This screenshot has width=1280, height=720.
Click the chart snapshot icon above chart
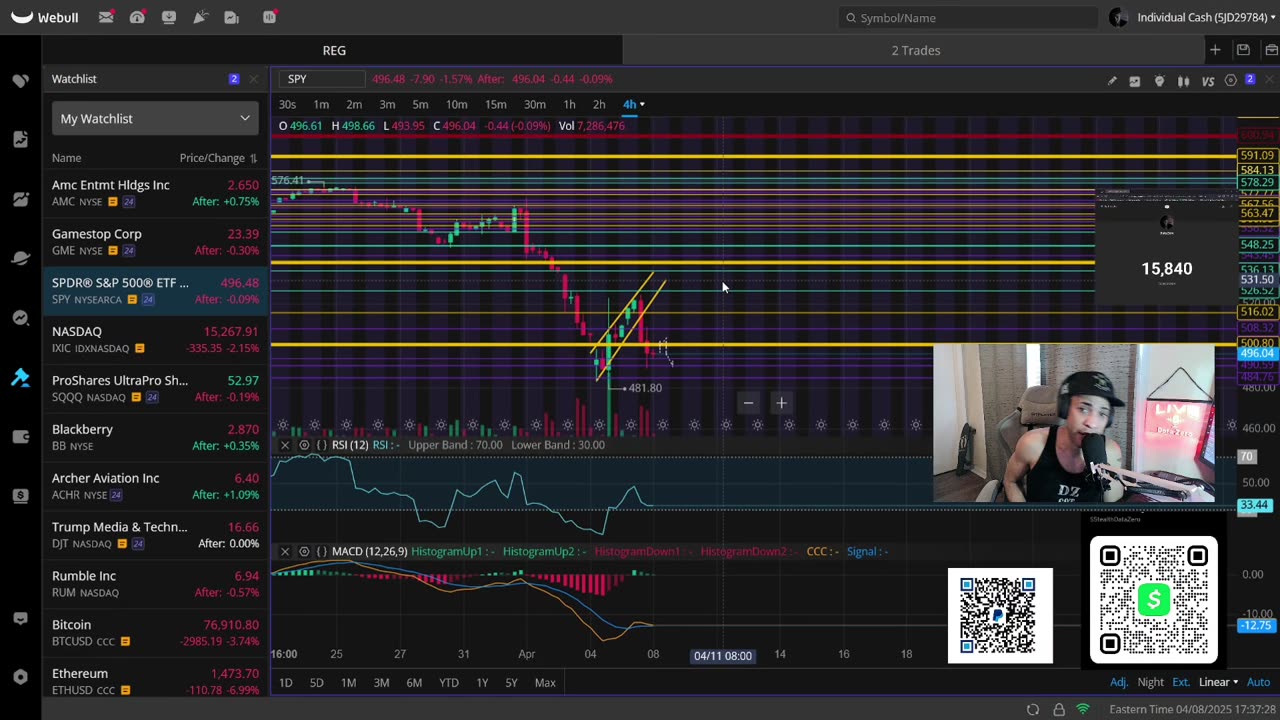[x=1135, y=81]
